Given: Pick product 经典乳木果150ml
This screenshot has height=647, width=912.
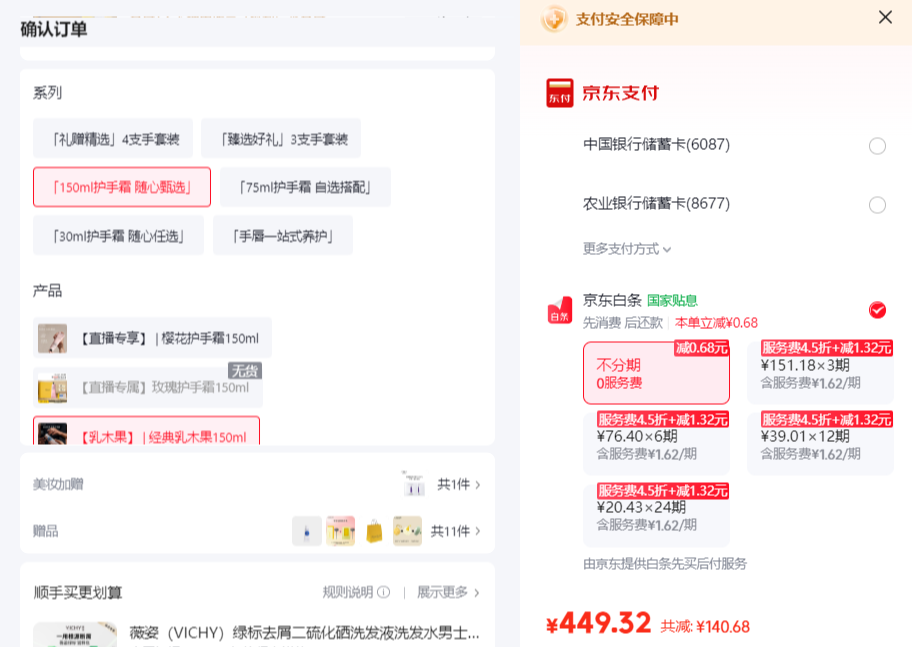Looking at the screenshot, I should point(147,431).
